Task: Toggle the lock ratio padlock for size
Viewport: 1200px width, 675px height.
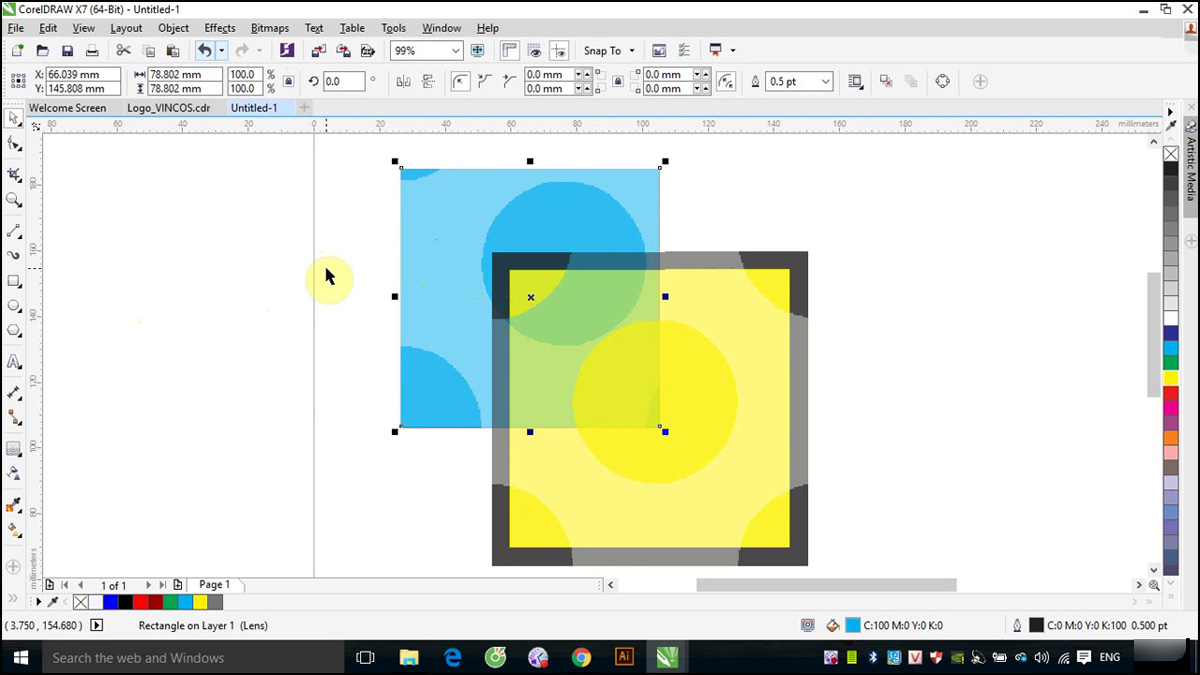Action: tap(289, 81)
